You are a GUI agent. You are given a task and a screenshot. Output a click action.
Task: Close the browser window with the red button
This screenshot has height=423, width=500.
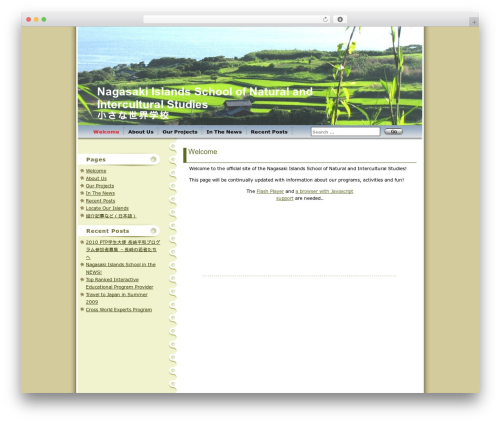[29, 19]
